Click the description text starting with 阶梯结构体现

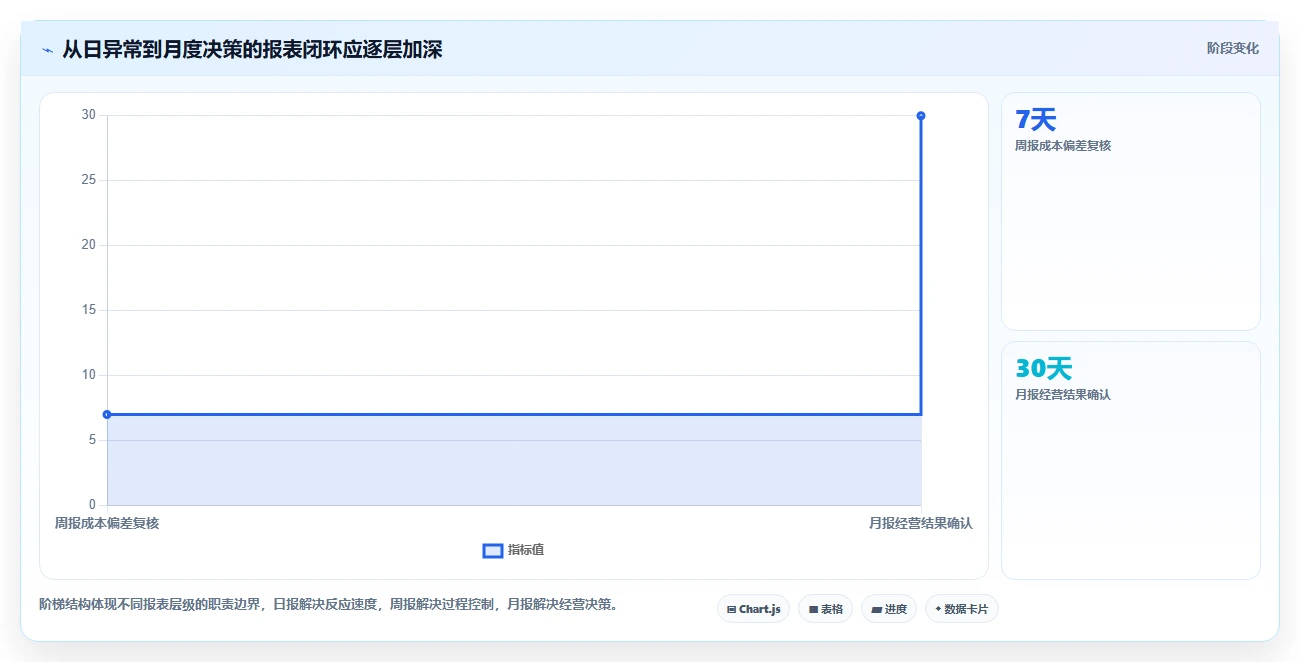click(x=328, y=604)
